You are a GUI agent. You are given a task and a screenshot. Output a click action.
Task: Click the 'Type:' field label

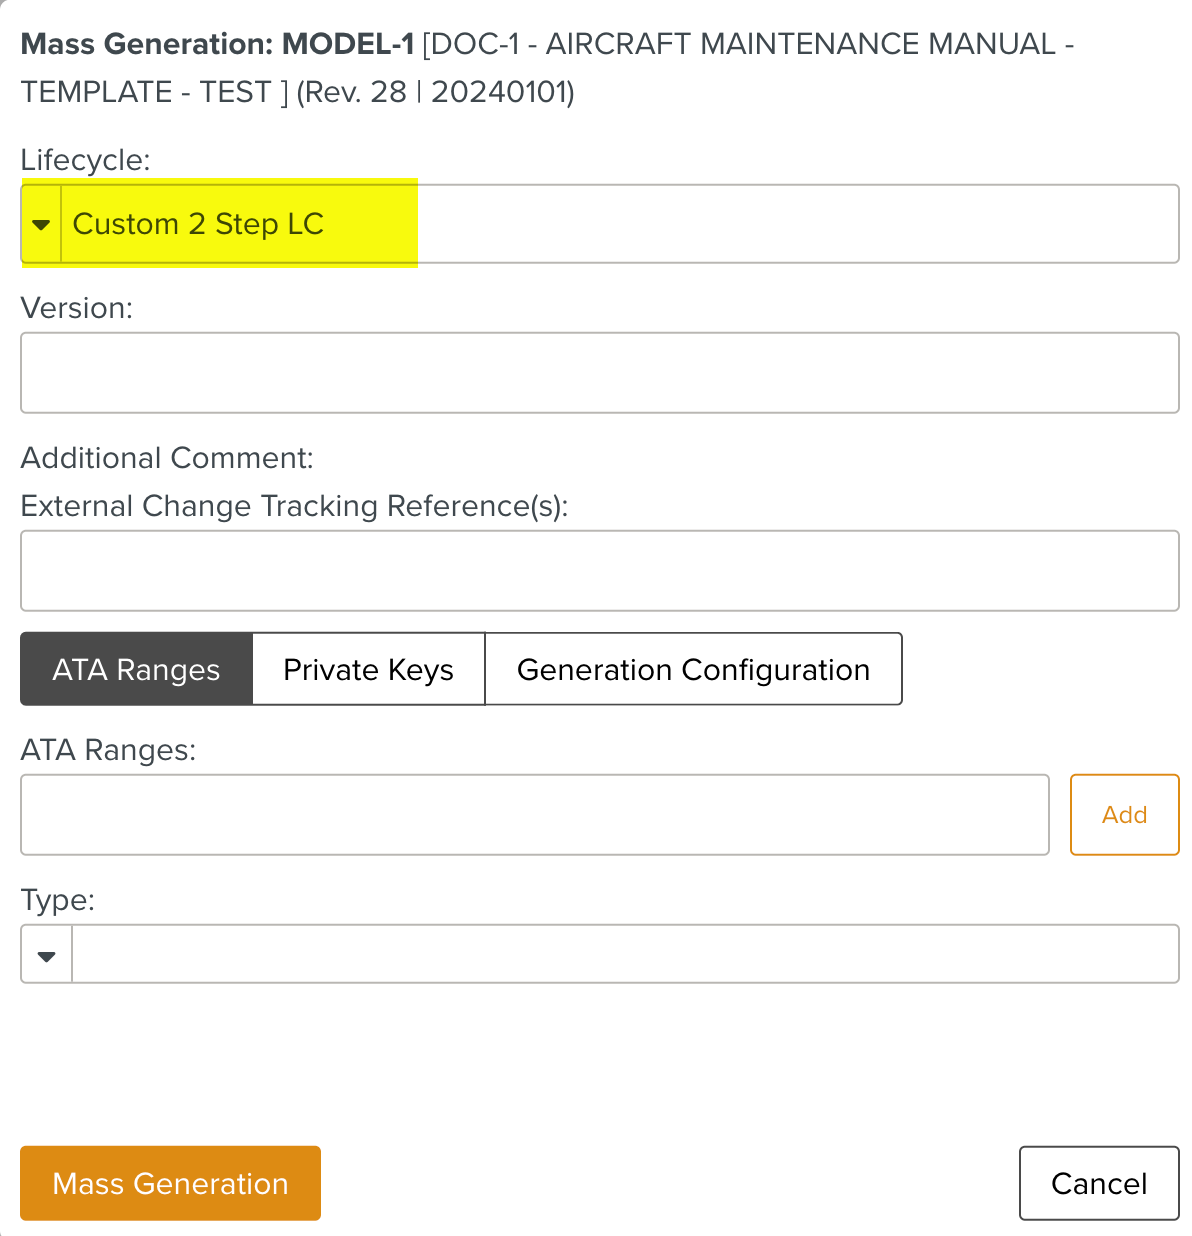[x=57, y=900]
